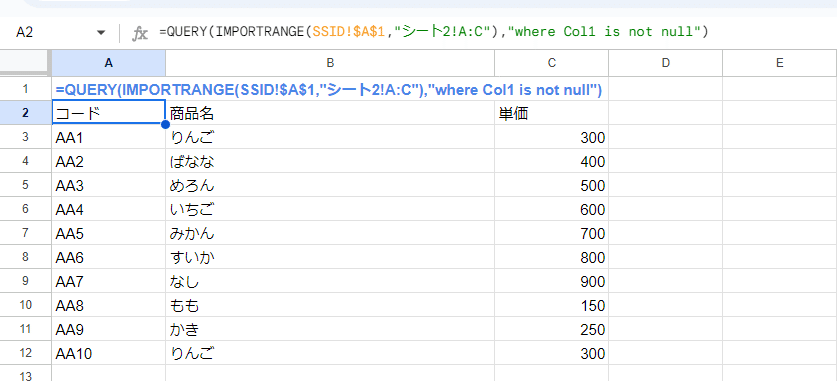Click the 単価 header cell
This screenshot has width=837, height=381.
pyautogui.click(x=551, y=113)
